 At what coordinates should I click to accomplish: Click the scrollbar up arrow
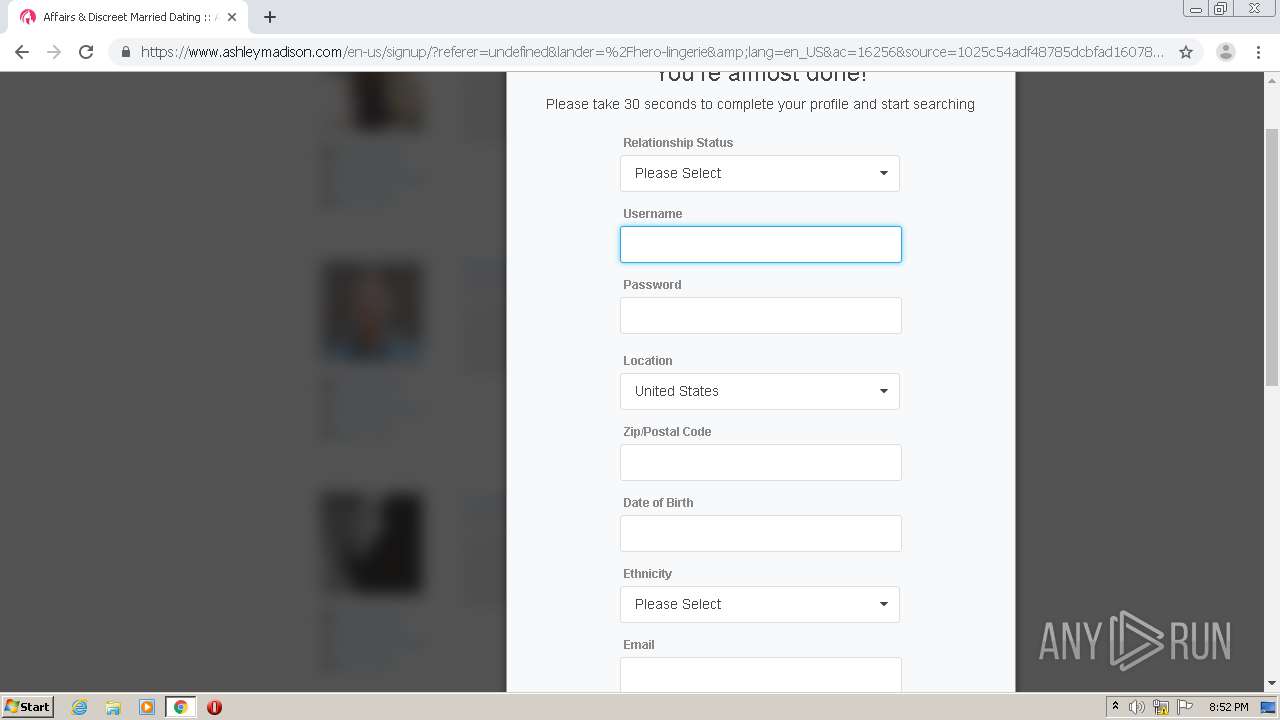(1272, 79)
